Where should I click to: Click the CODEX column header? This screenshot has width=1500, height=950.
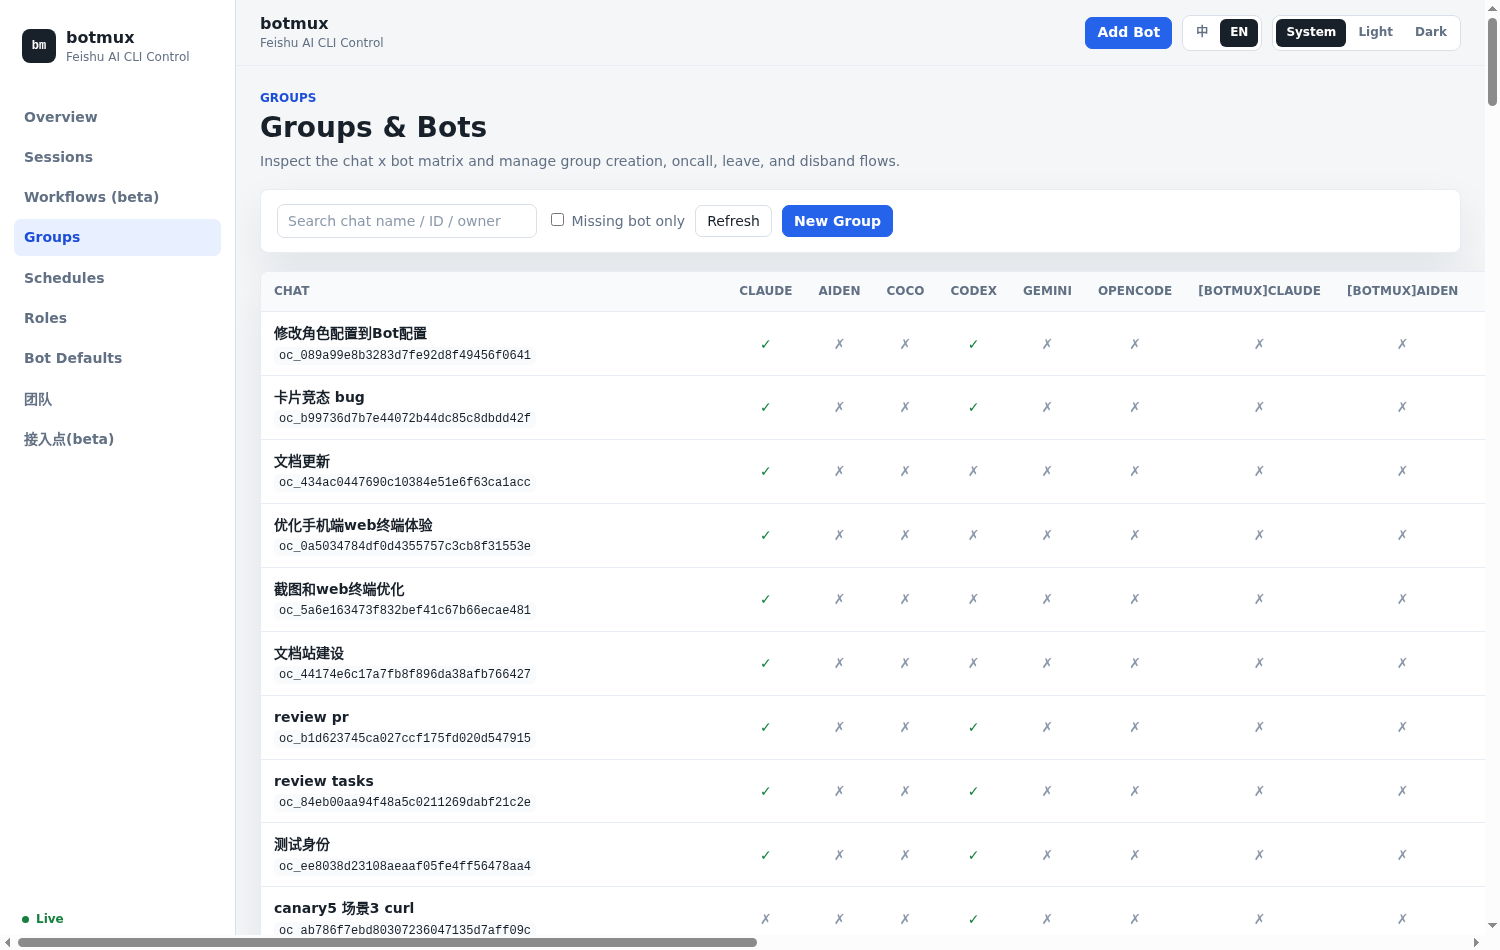click(974, 291)
